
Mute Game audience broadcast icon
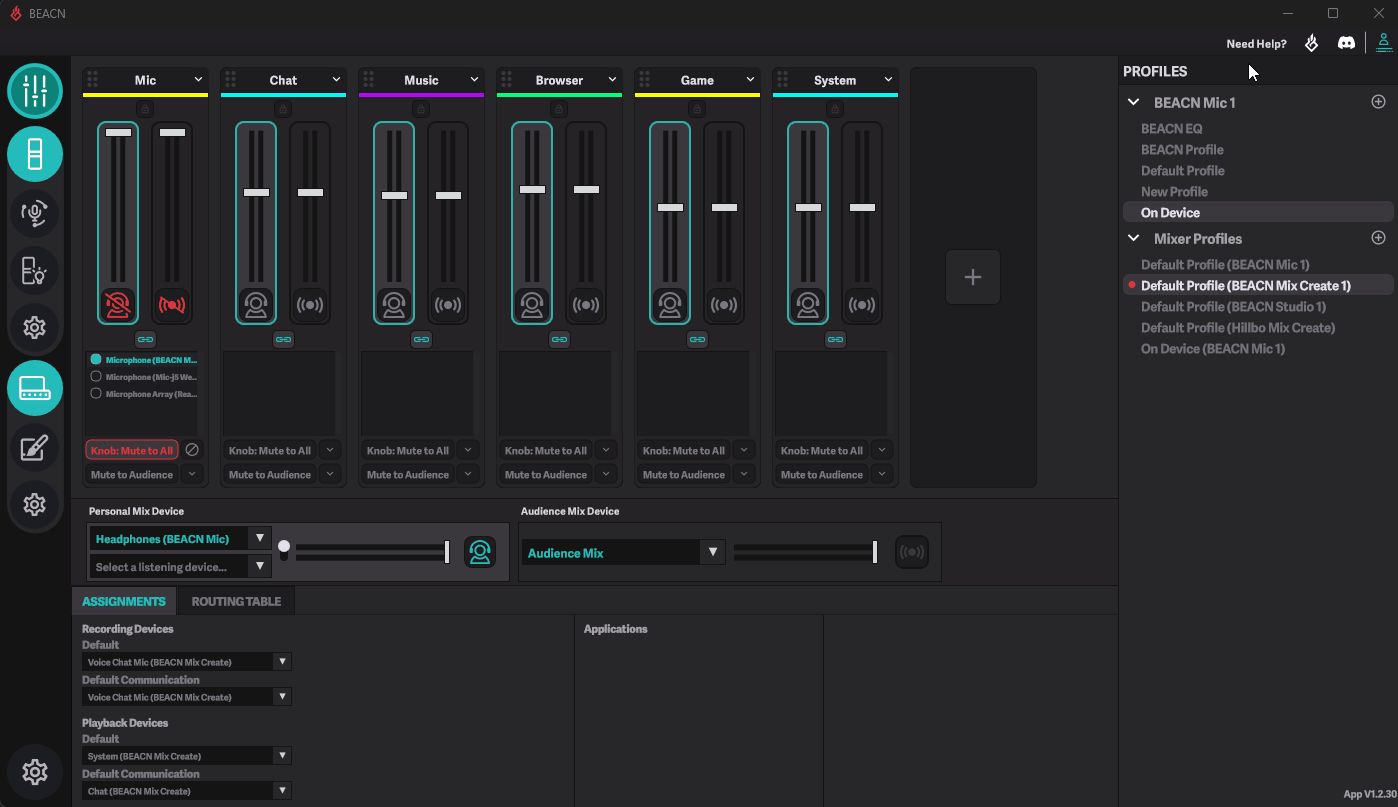724,304
